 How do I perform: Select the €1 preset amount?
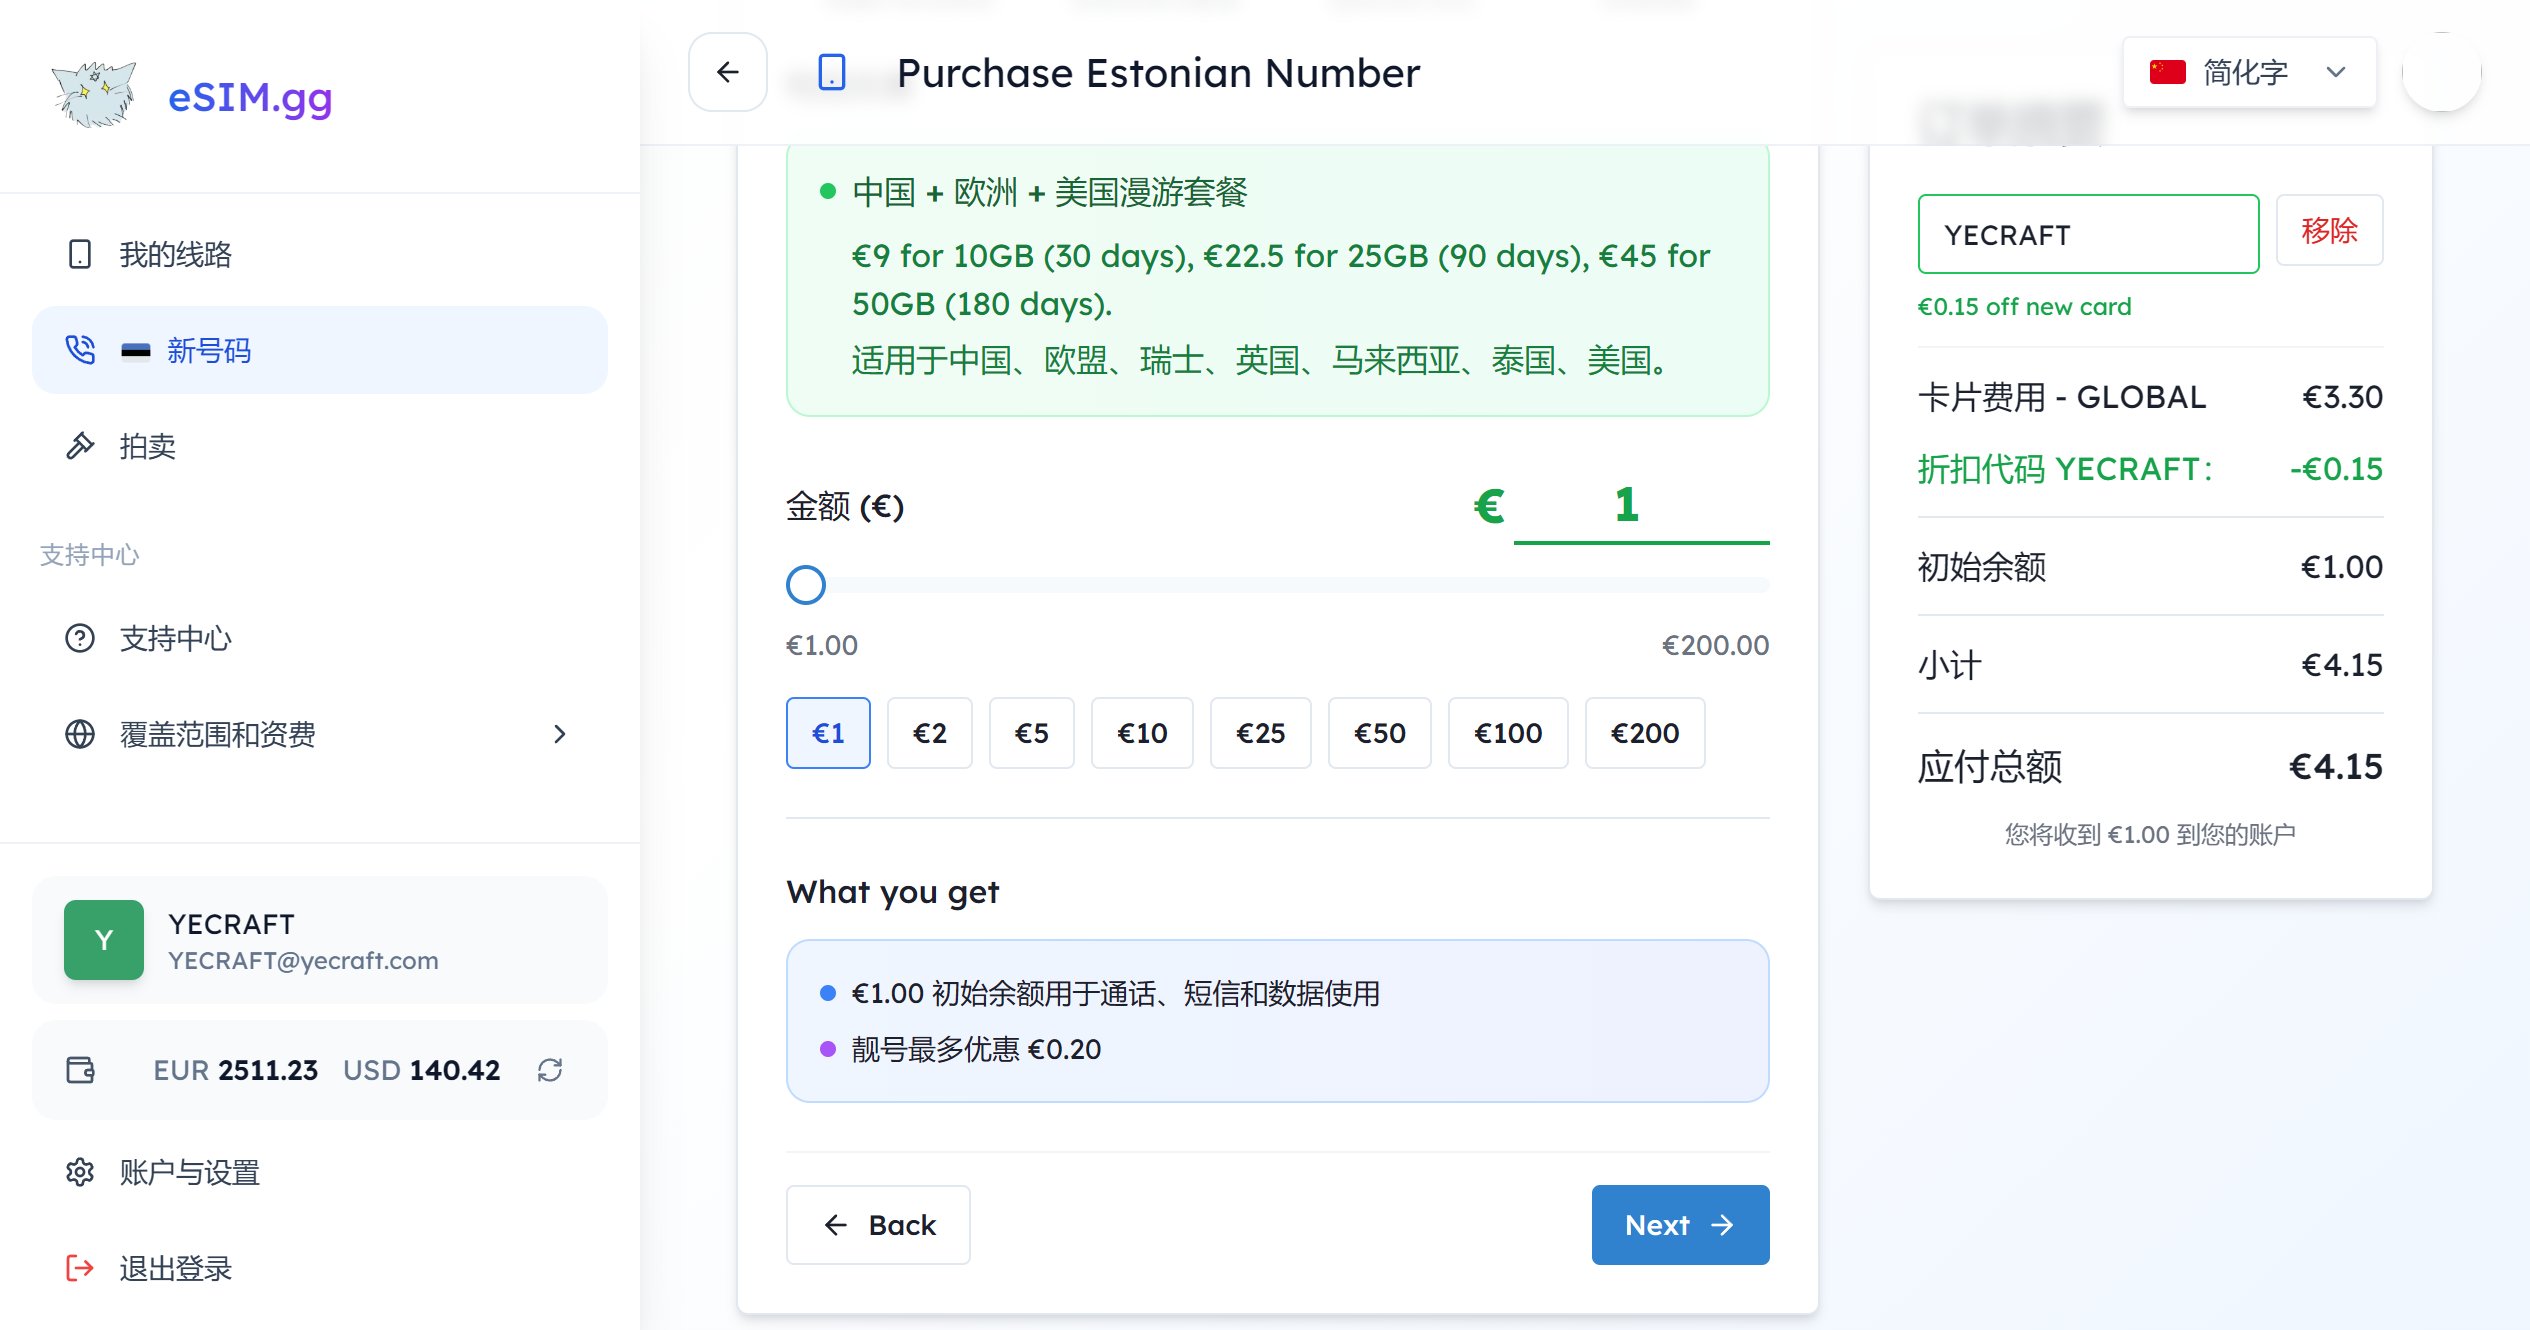pos(828,733)
